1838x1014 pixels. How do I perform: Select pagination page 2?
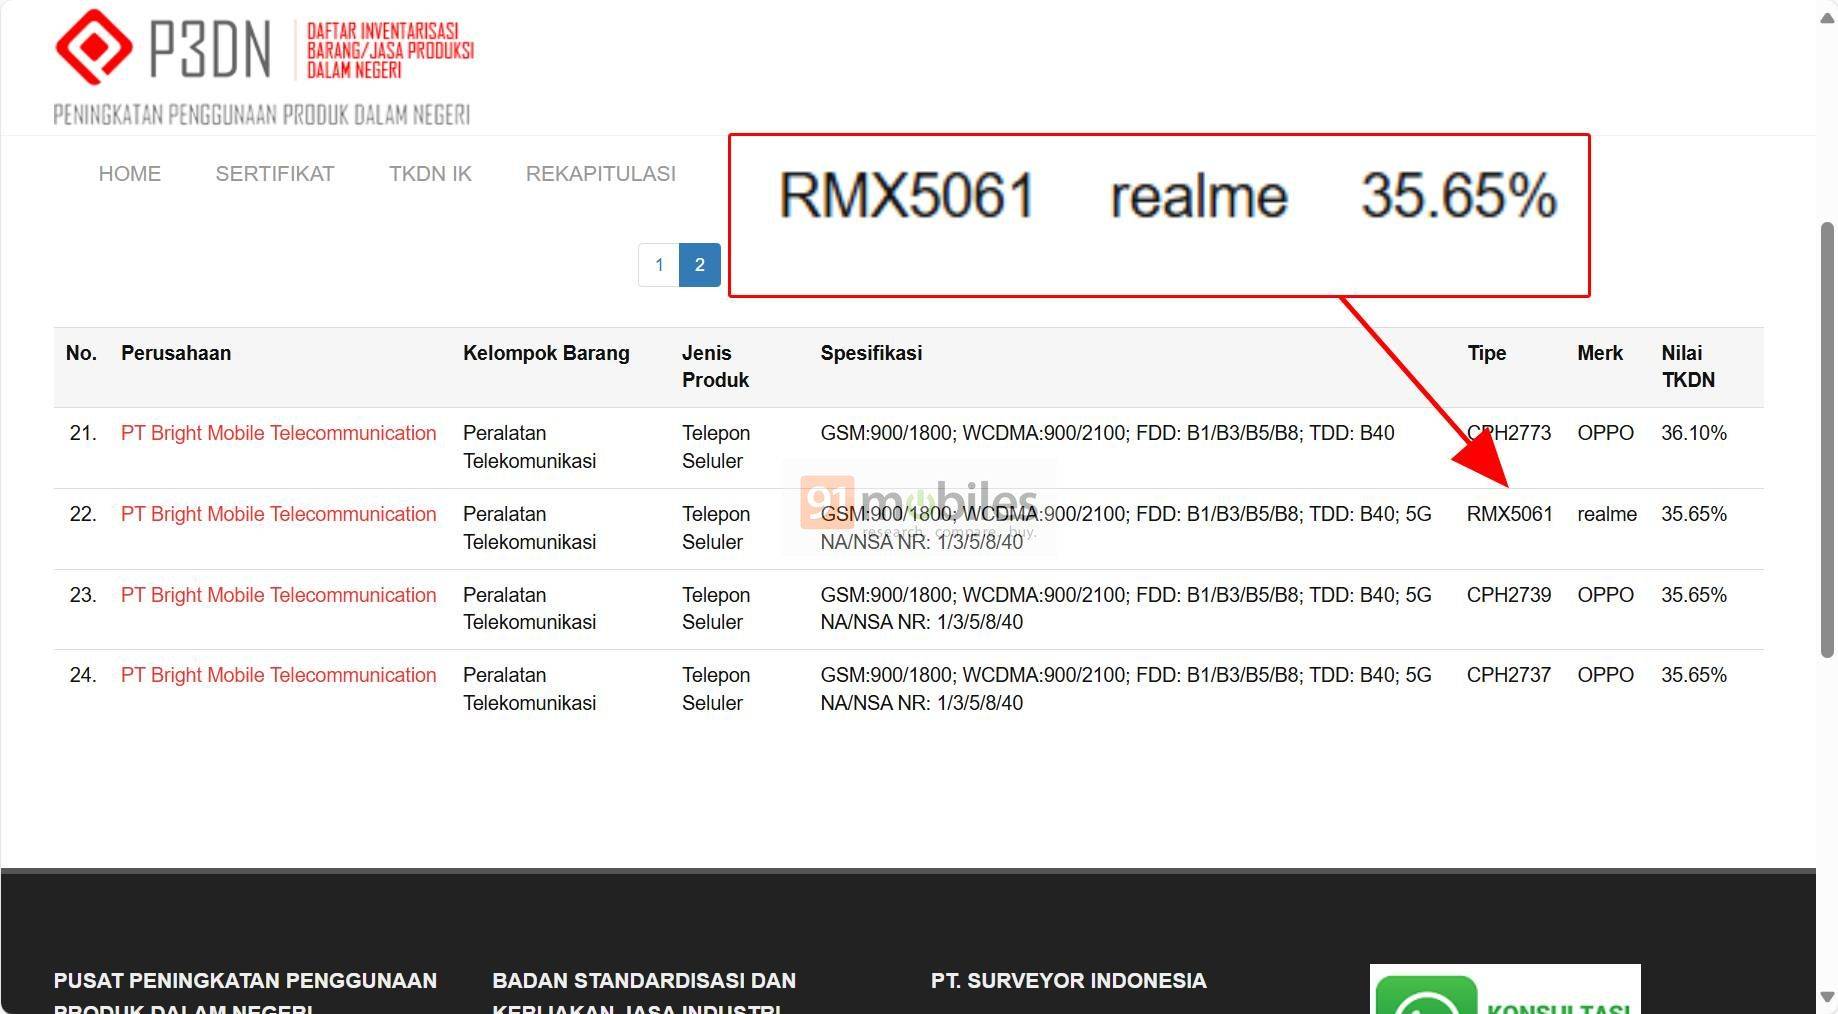(700, 265)
